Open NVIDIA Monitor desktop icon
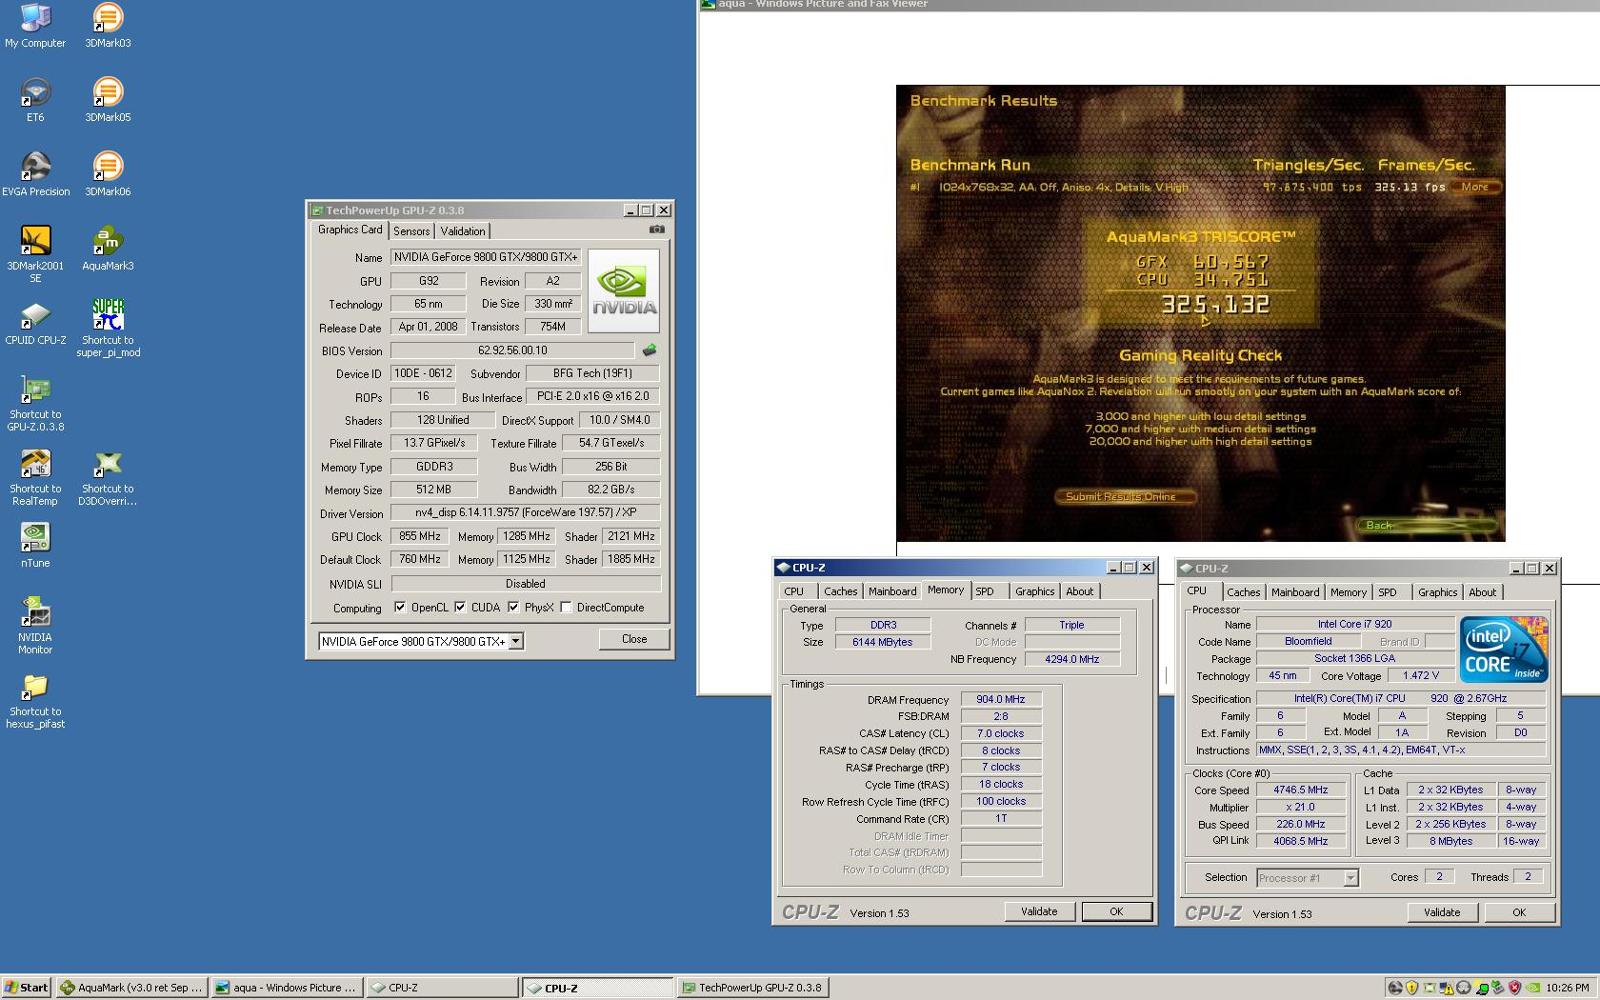 coord(35,625)
